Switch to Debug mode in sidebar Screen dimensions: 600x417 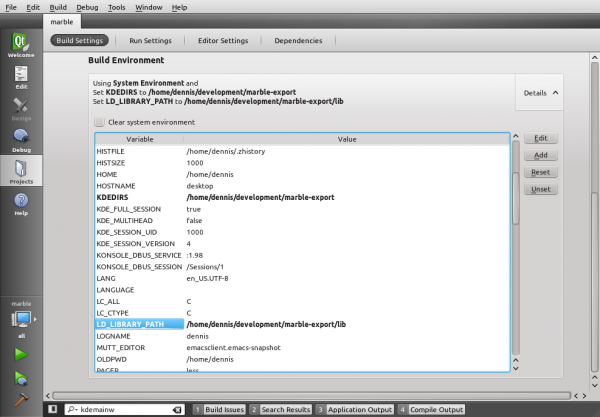tap(20, 140)
